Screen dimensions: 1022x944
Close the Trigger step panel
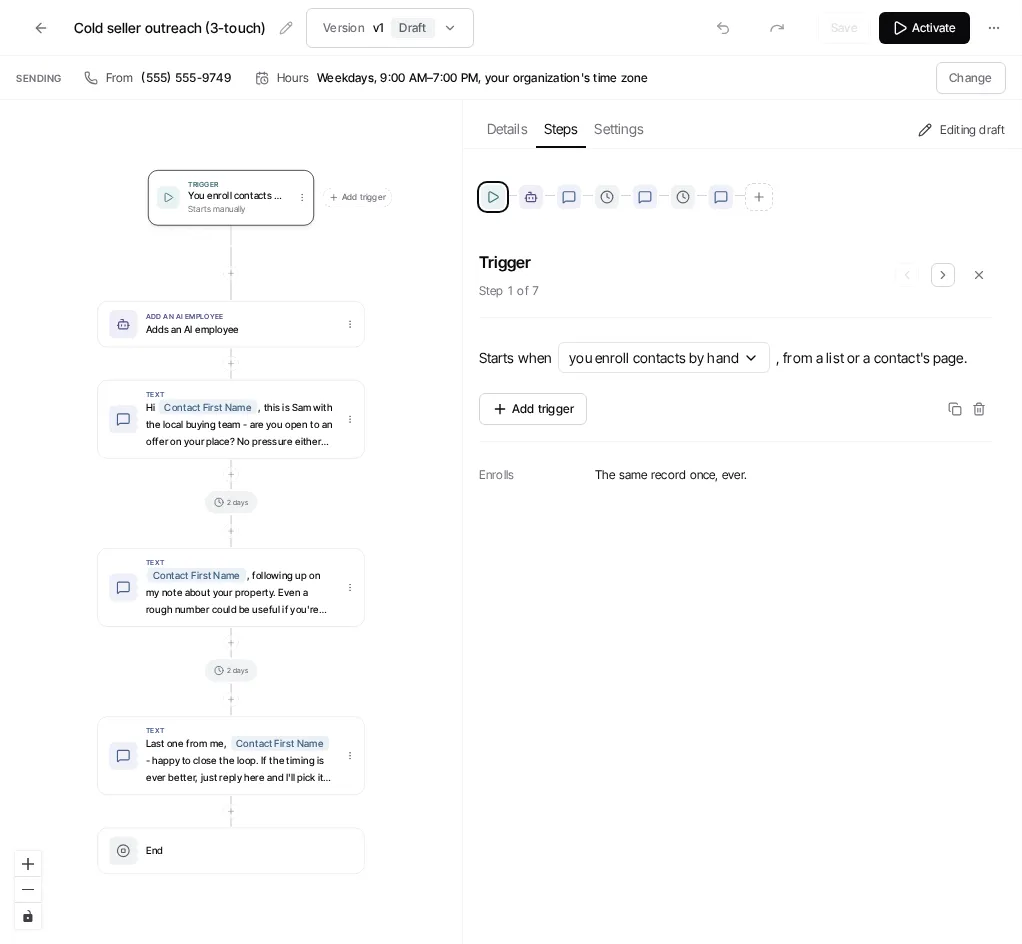pyautogui.click(x=978, y=275)
